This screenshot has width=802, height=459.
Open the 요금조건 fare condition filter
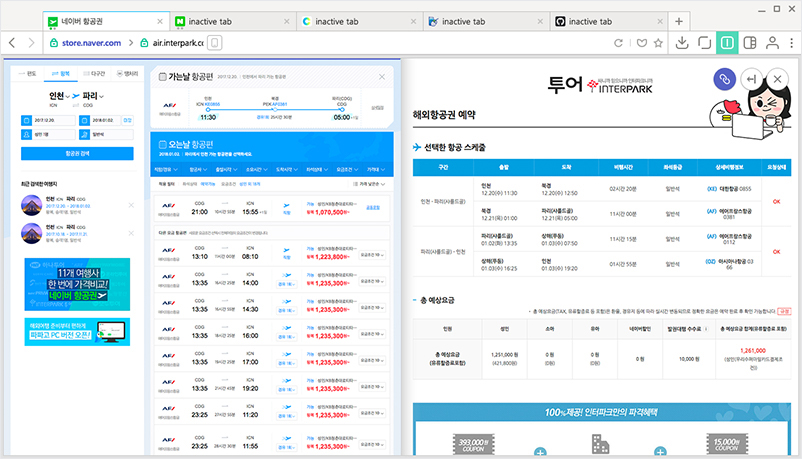click(347, 169)
